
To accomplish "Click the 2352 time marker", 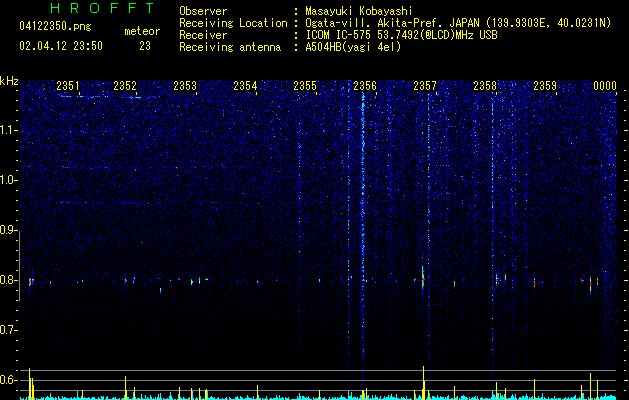I will [125, 85].
